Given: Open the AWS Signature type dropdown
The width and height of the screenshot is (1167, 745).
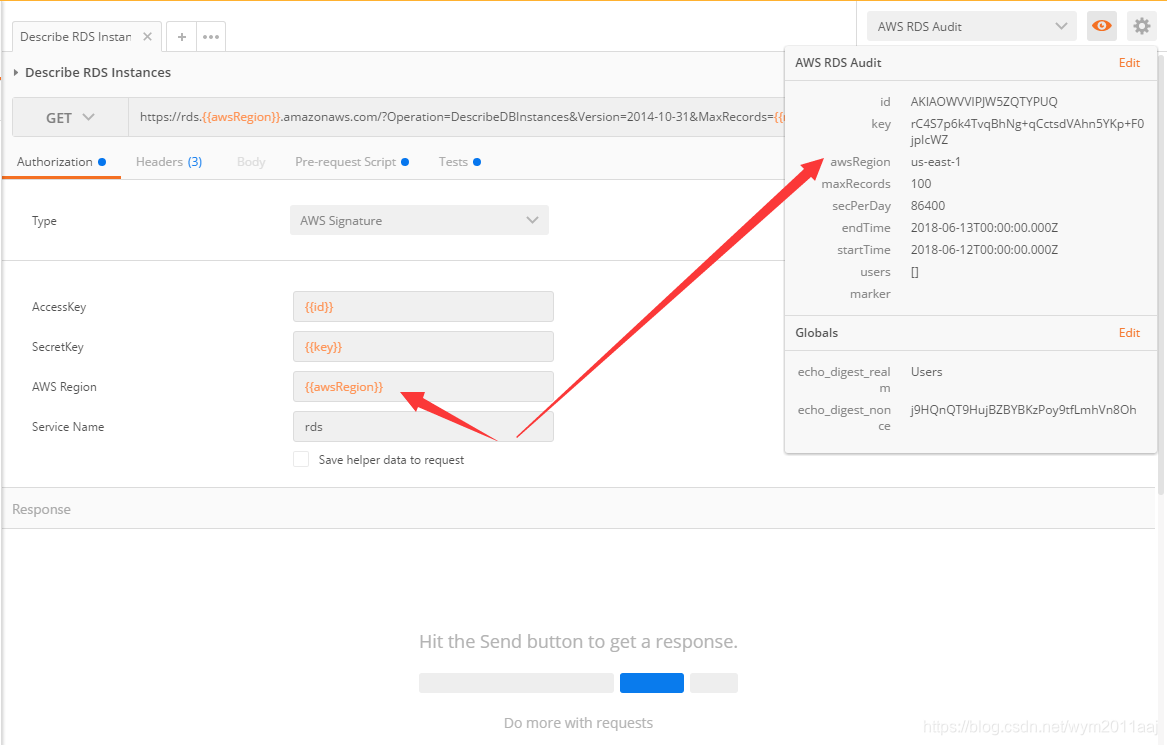Looking at the screenshot, I should click(x=419, y=220).
